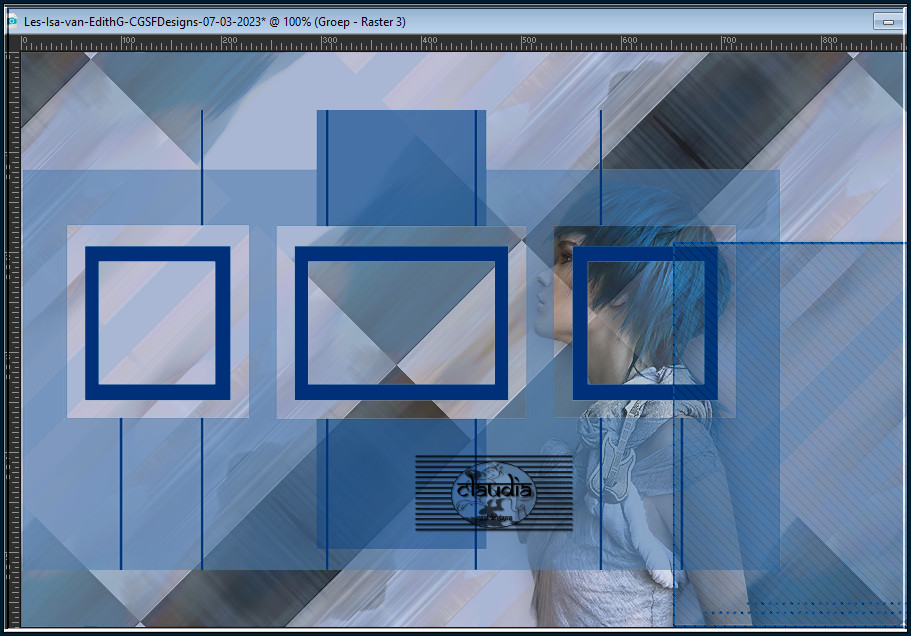Click the horizontal ruler at the 600 mark
This screenshot has width=911, height=636.
click(x=622, y=44)
